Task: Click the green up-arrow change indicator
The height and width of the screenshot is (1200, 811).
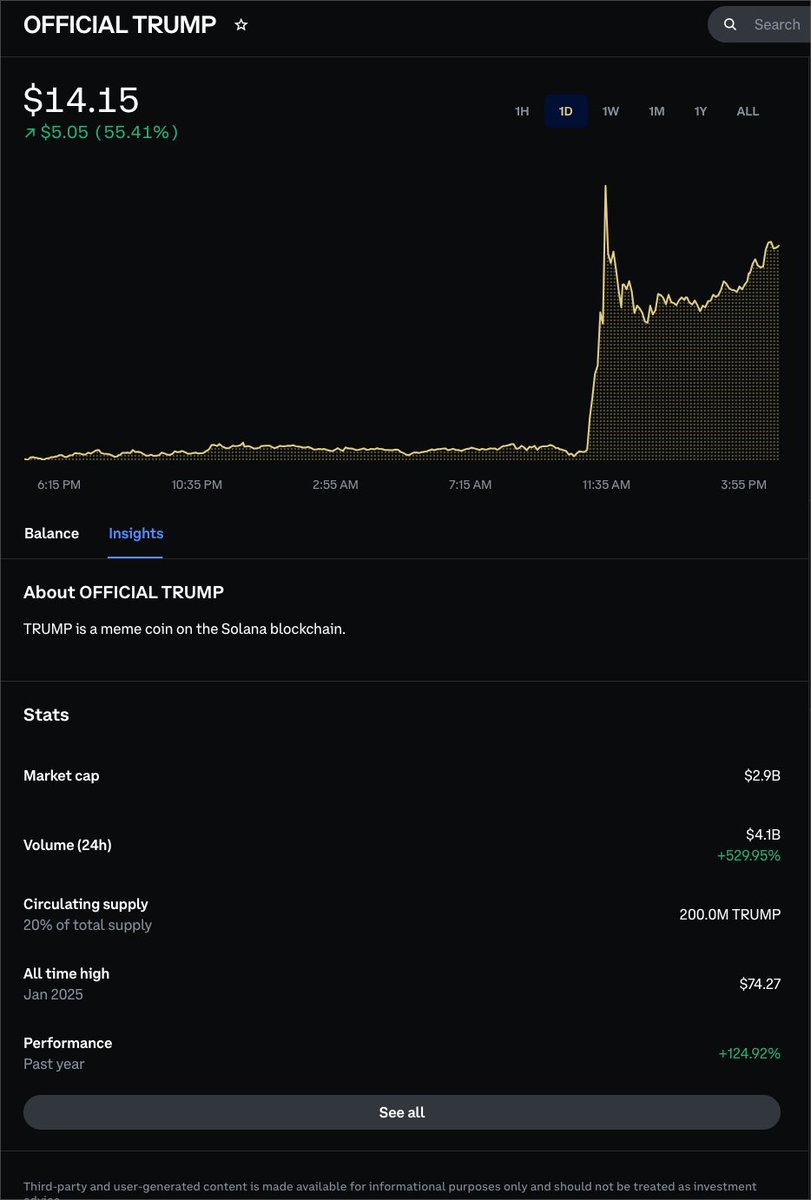Action: point(30,132)
